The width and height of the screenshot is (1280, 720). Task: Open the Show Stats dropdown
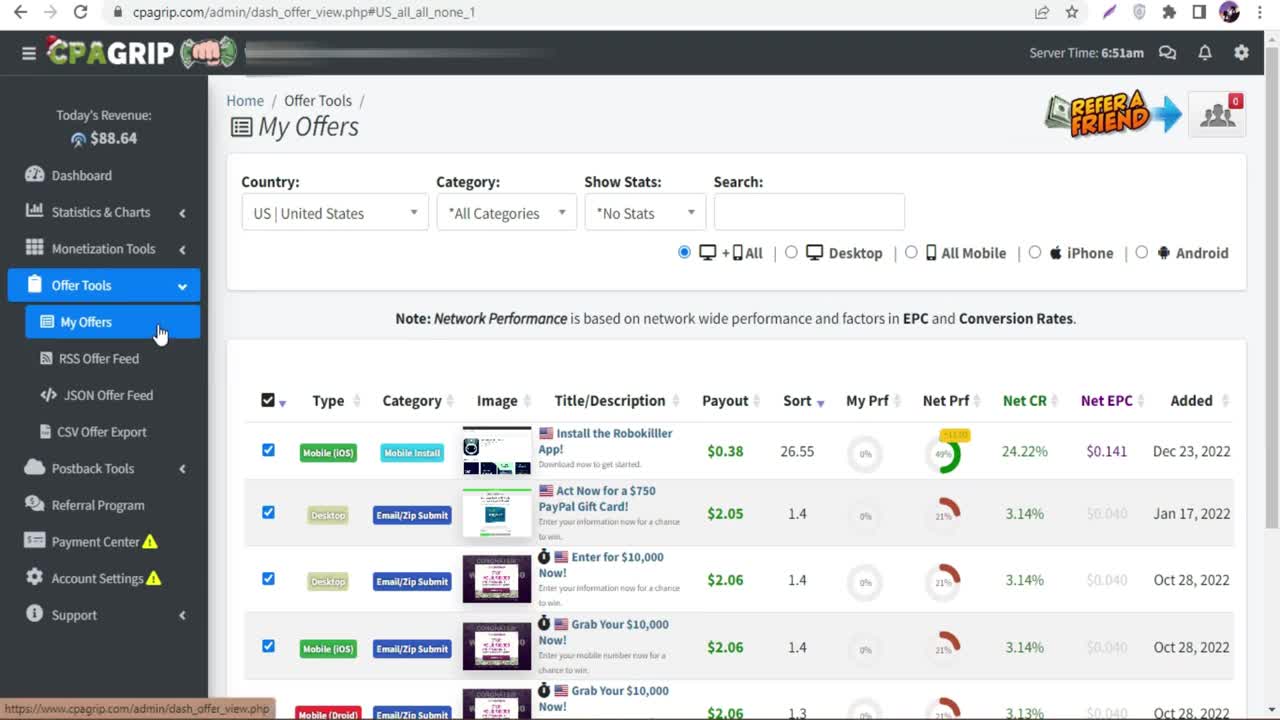click(x=645, y=213)
